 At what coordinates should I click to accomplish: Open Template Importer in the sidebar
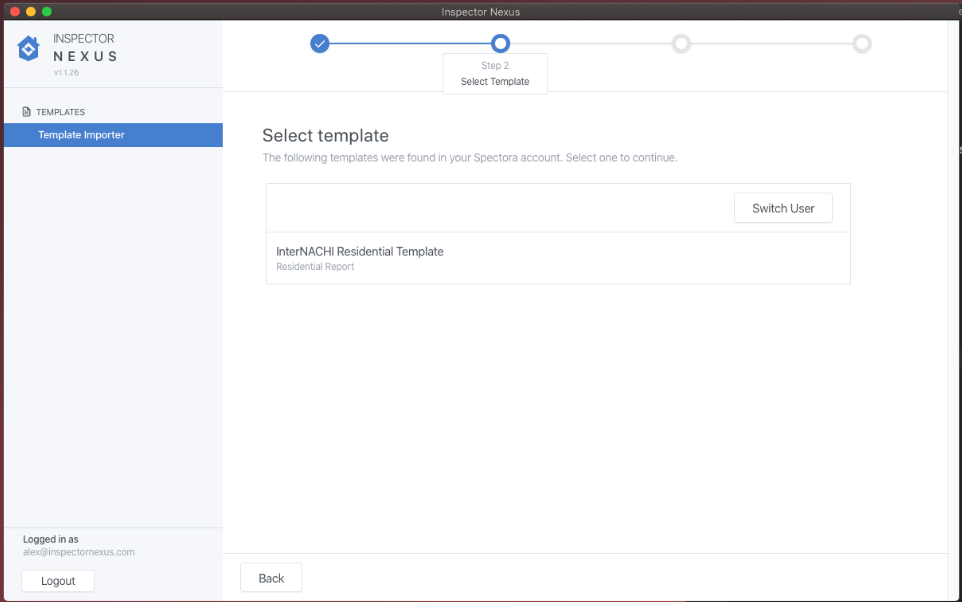[x=82, y=135]
